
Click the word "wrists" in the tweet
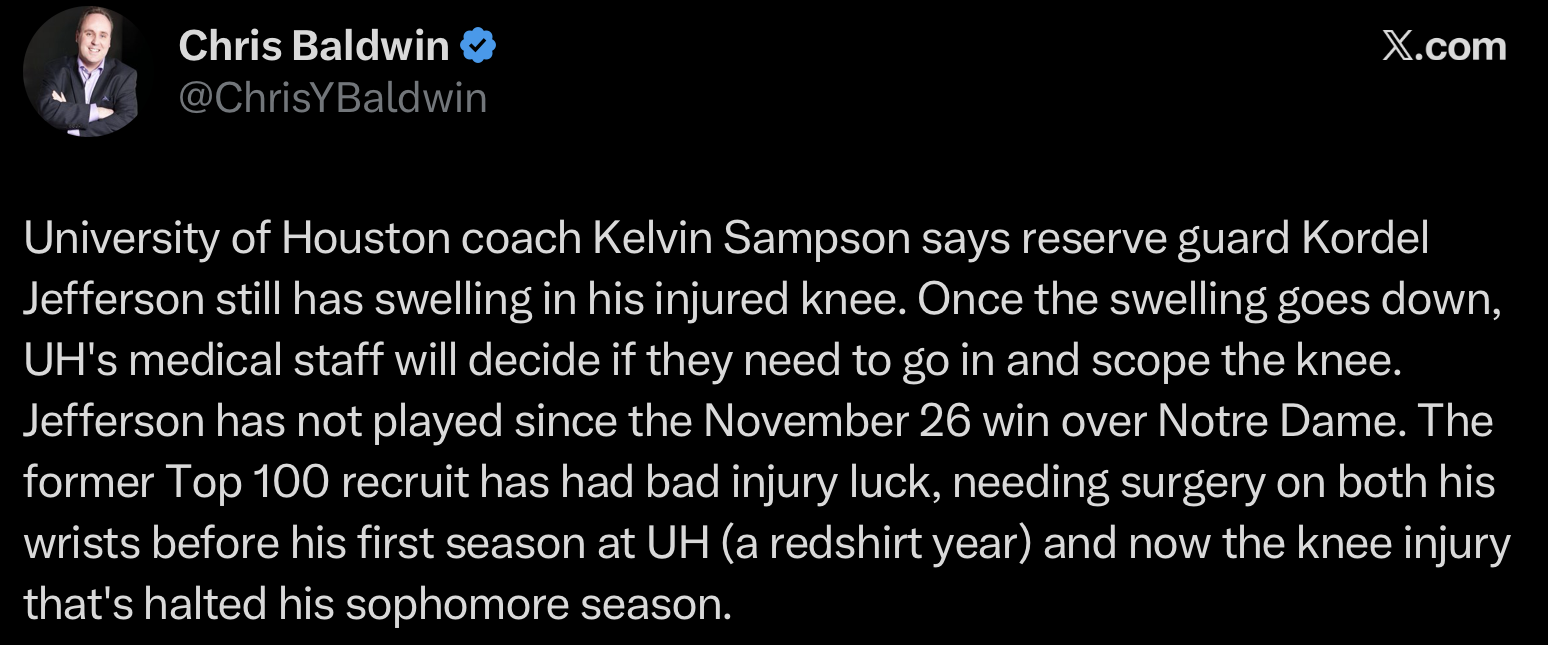(x=79, y=544)
